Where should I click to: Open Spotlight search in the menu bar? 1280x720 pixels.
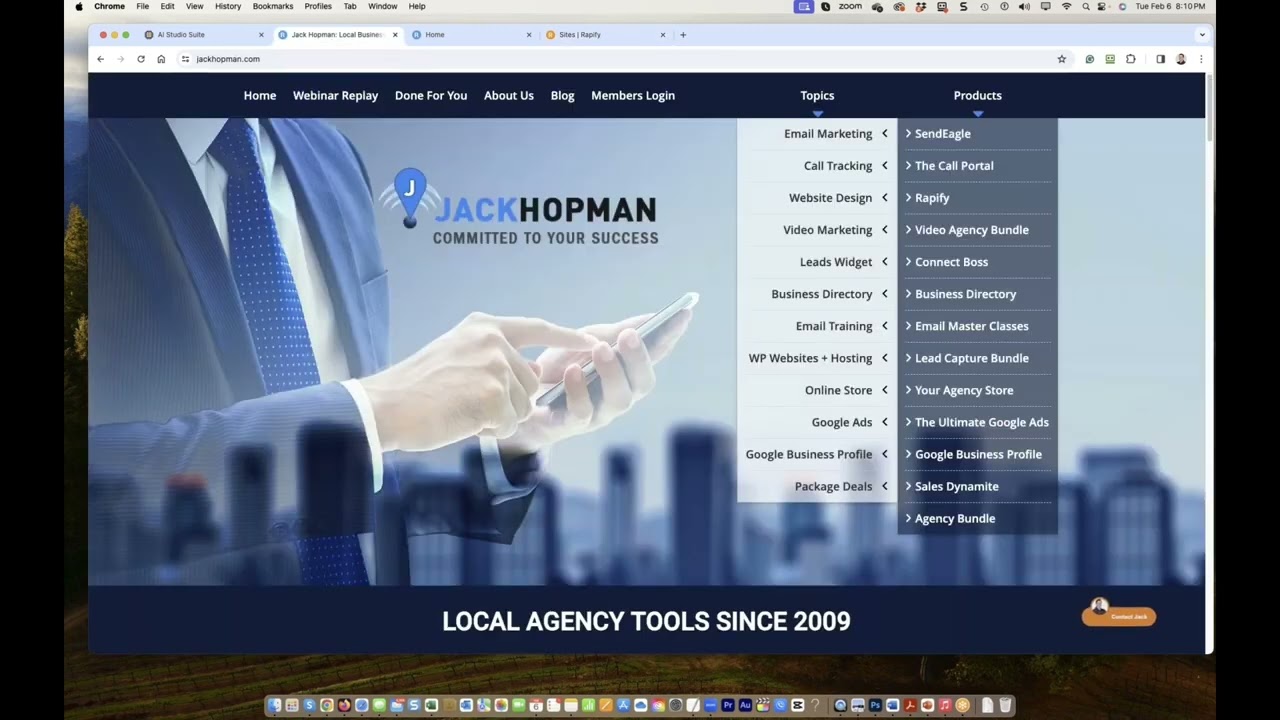tap(1085, 6)
